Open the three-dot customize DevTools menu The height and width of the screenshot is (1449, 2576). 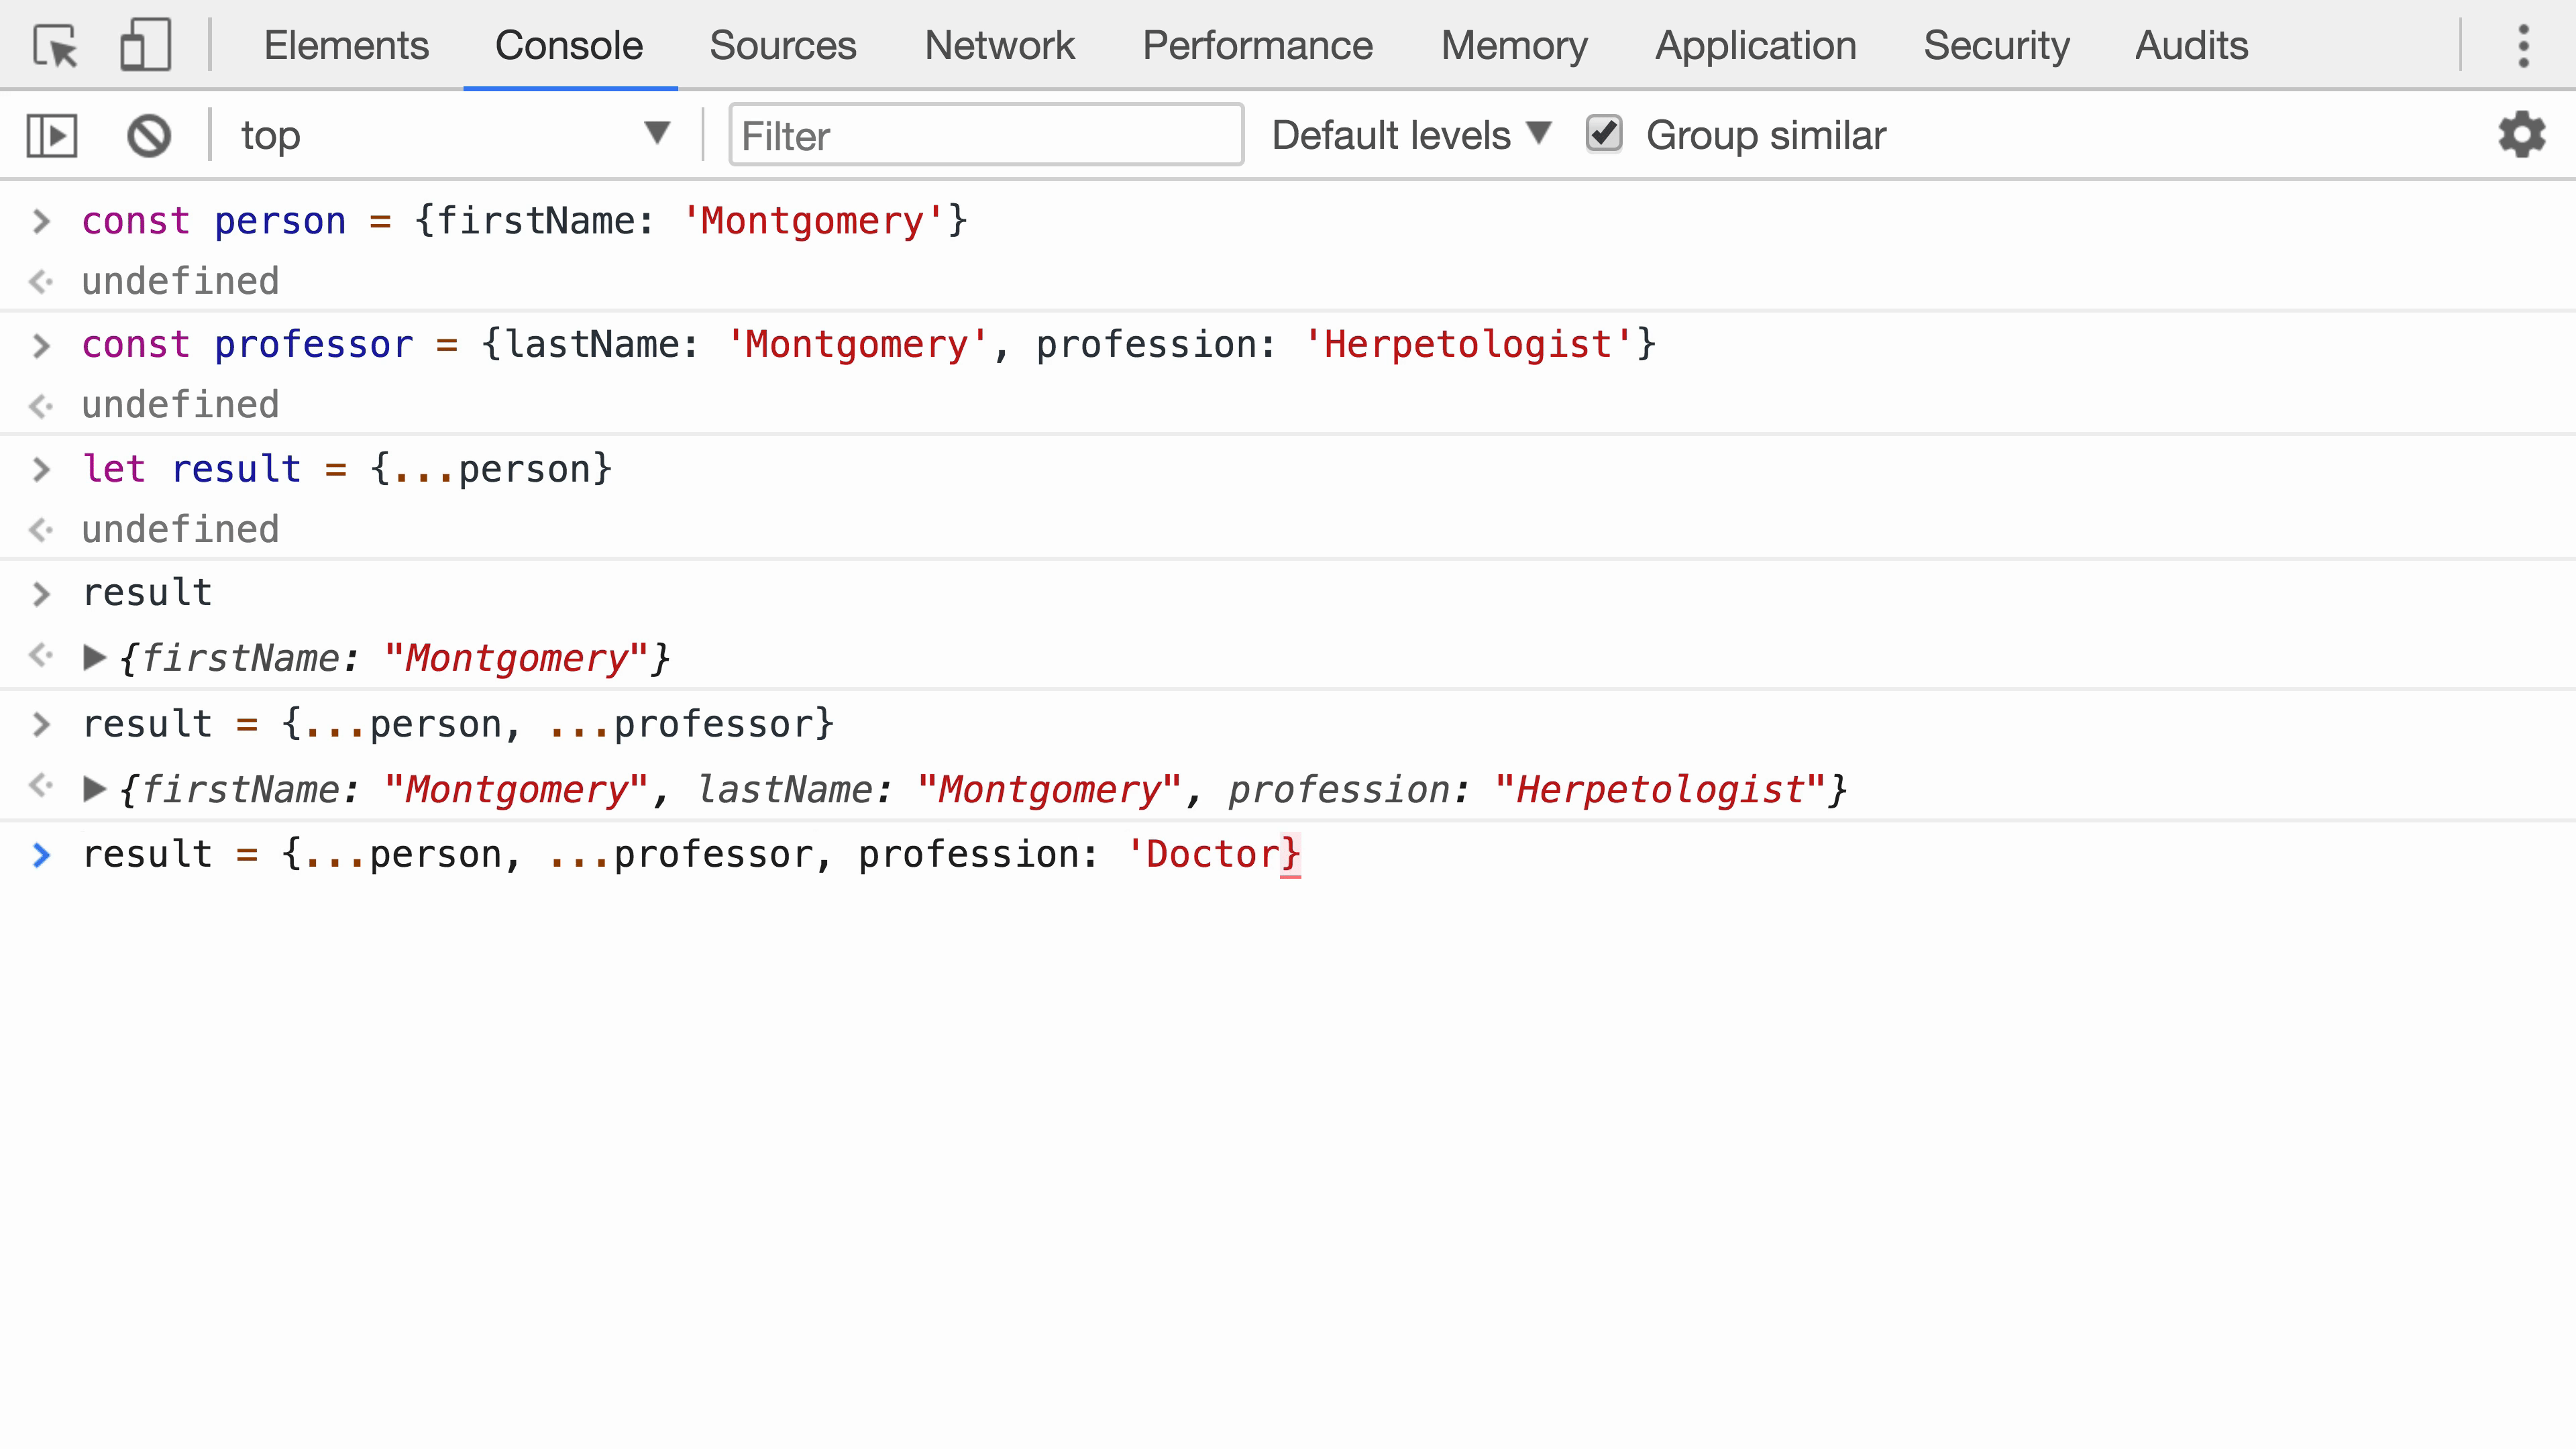2523,46
